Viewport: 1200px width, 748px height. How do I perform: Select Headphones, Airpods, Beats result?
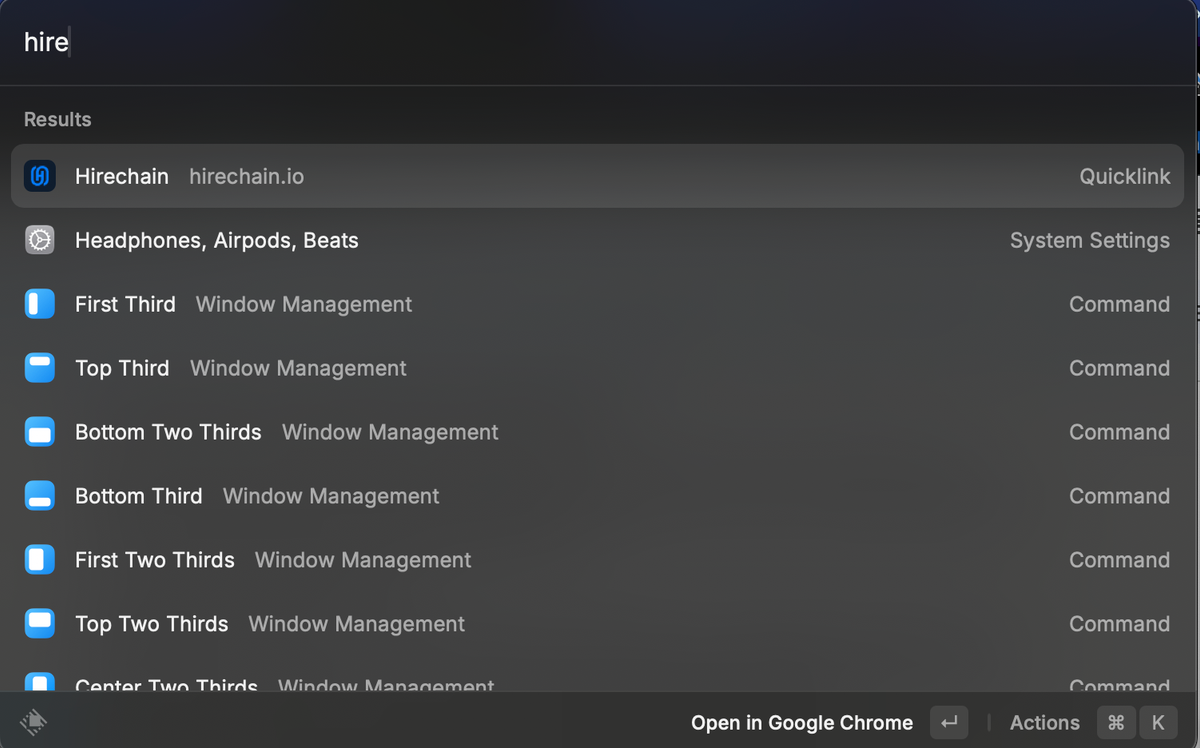point(597,240)
